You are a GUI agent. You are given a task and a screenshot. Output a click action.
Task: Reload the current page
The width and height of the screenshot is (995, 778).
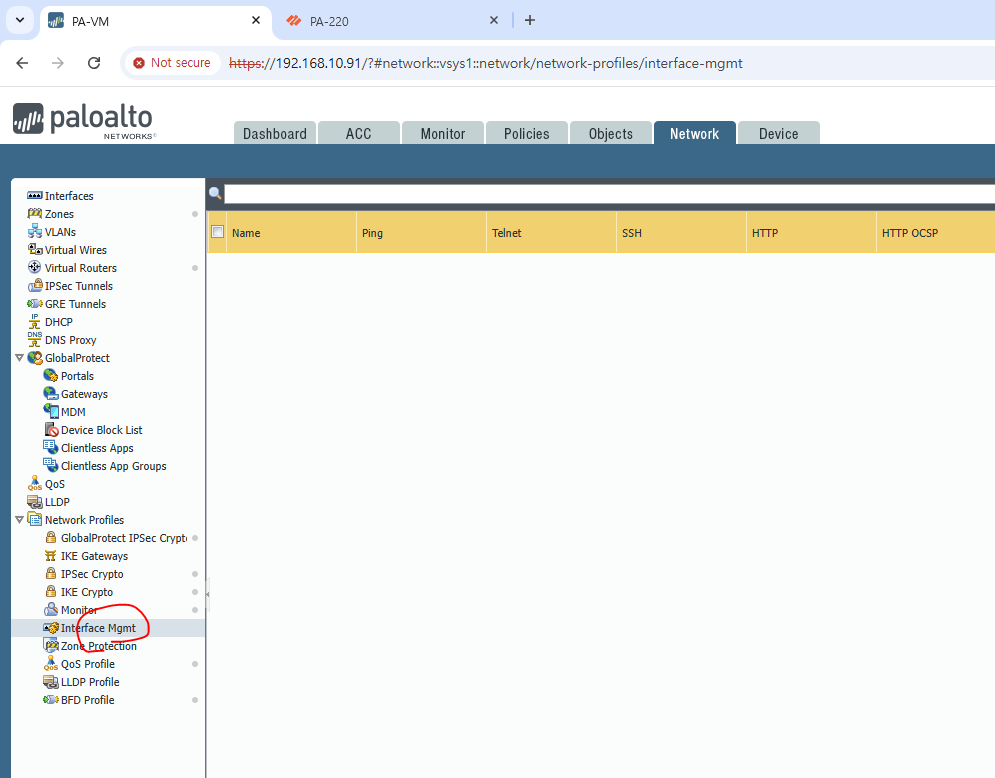tap(94, 63)
